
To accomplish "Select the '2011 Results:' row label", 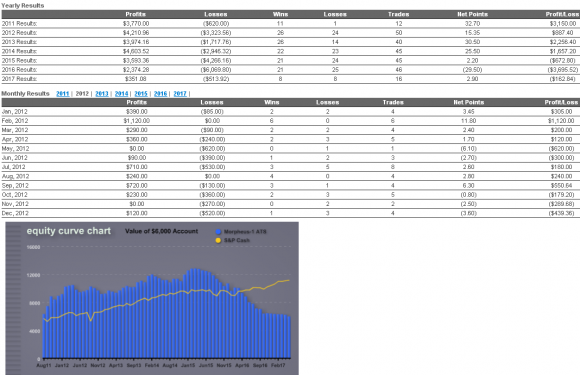I will coord(19,24).
